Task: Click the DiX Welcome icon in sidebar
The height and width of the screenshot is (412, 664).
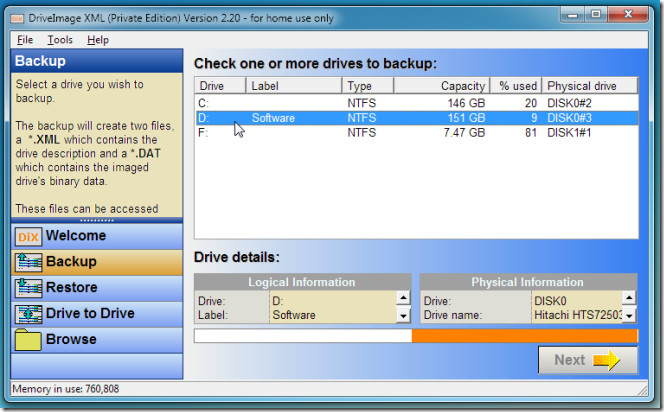Action: coord(28,236)
